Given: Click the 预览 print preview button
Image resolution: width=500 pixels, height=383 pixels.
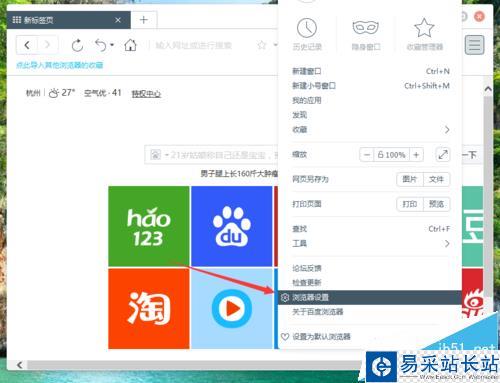Looking at the screenshot, I should pyautogui.click(x=436, y=204).
